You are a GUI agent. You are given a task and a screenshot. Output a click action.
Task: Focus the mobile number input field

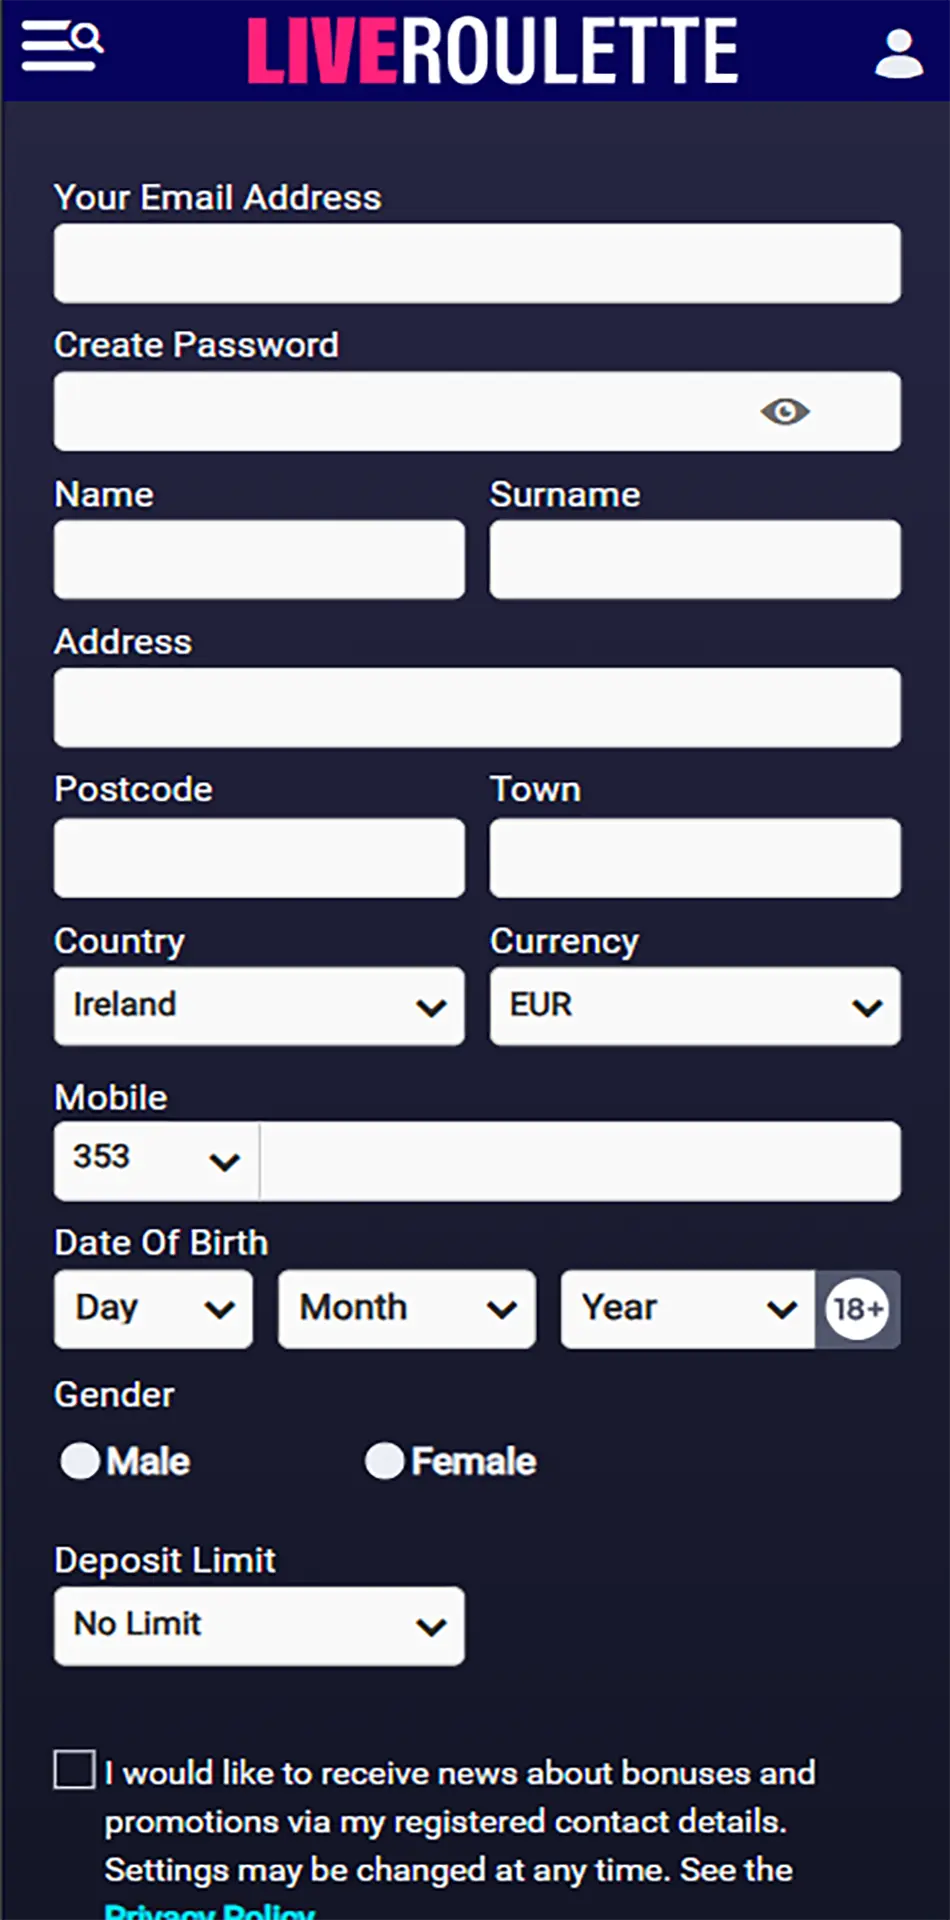click(x=580, y=1160)
